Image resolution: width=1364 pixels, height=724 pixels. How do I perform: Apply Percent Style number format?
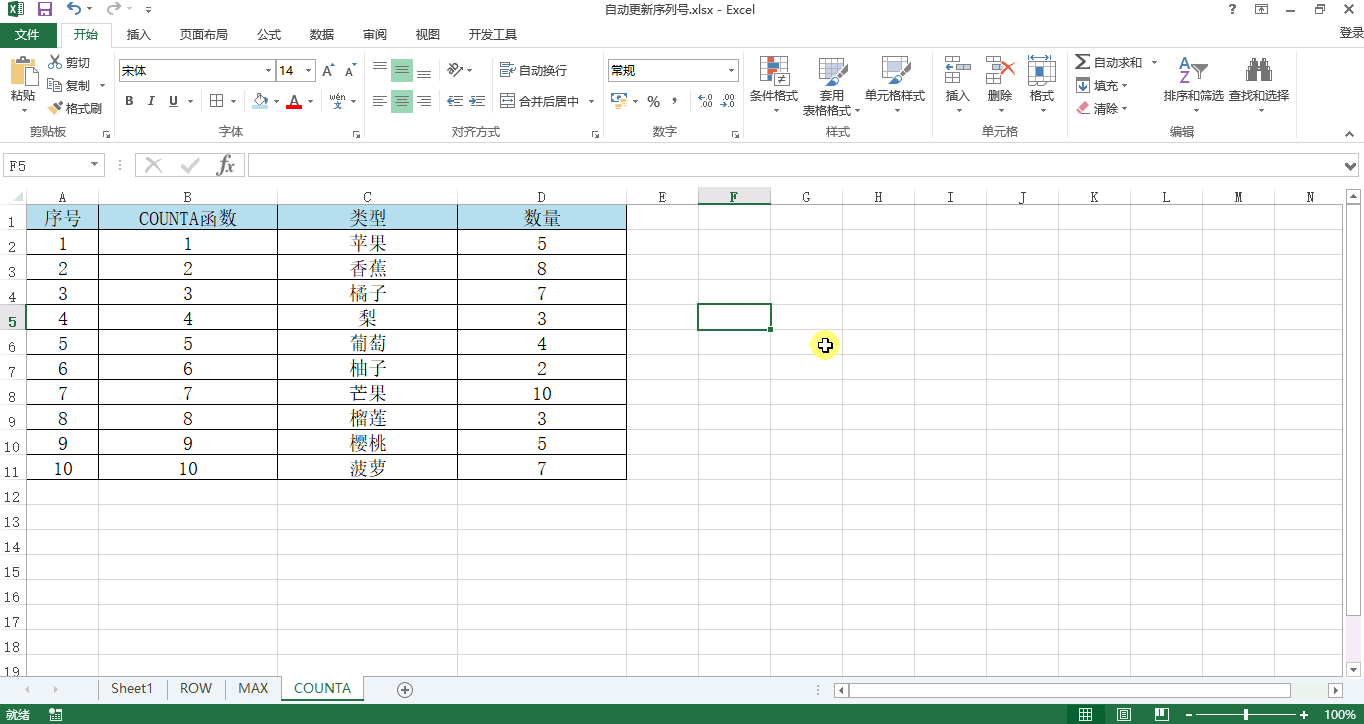tap(655, 101)
